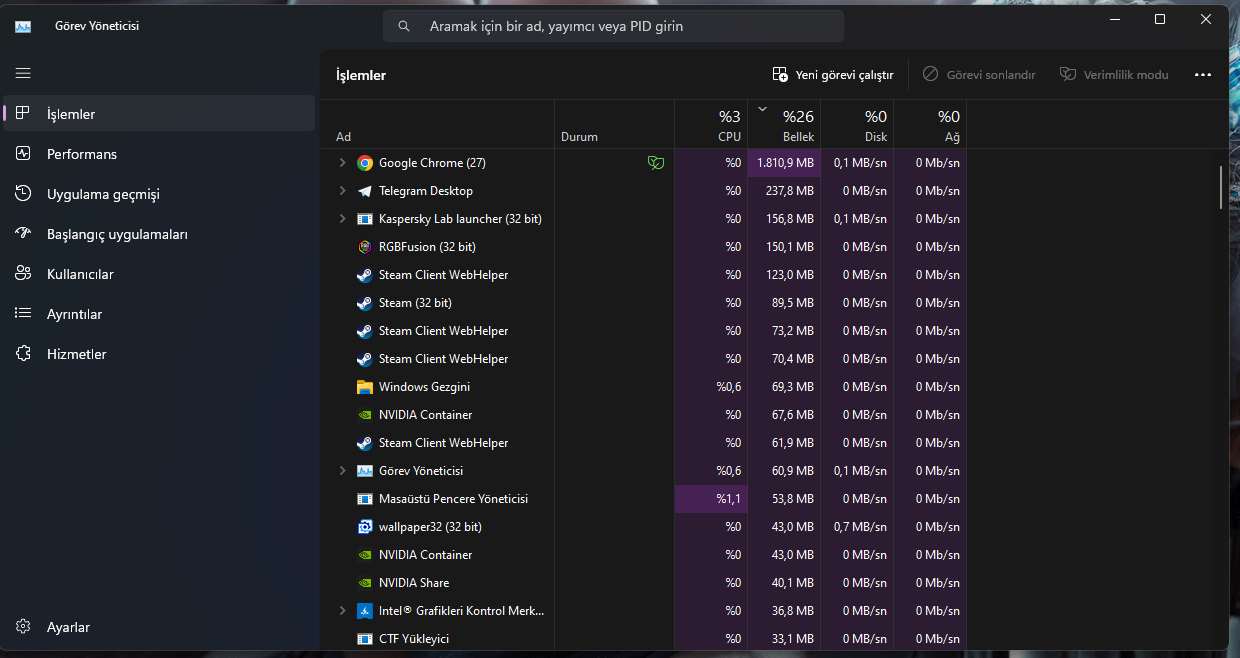Click the 0,7 MB/sn disk cell
This screenshot has height=658, width=1240.
(857, 527)
